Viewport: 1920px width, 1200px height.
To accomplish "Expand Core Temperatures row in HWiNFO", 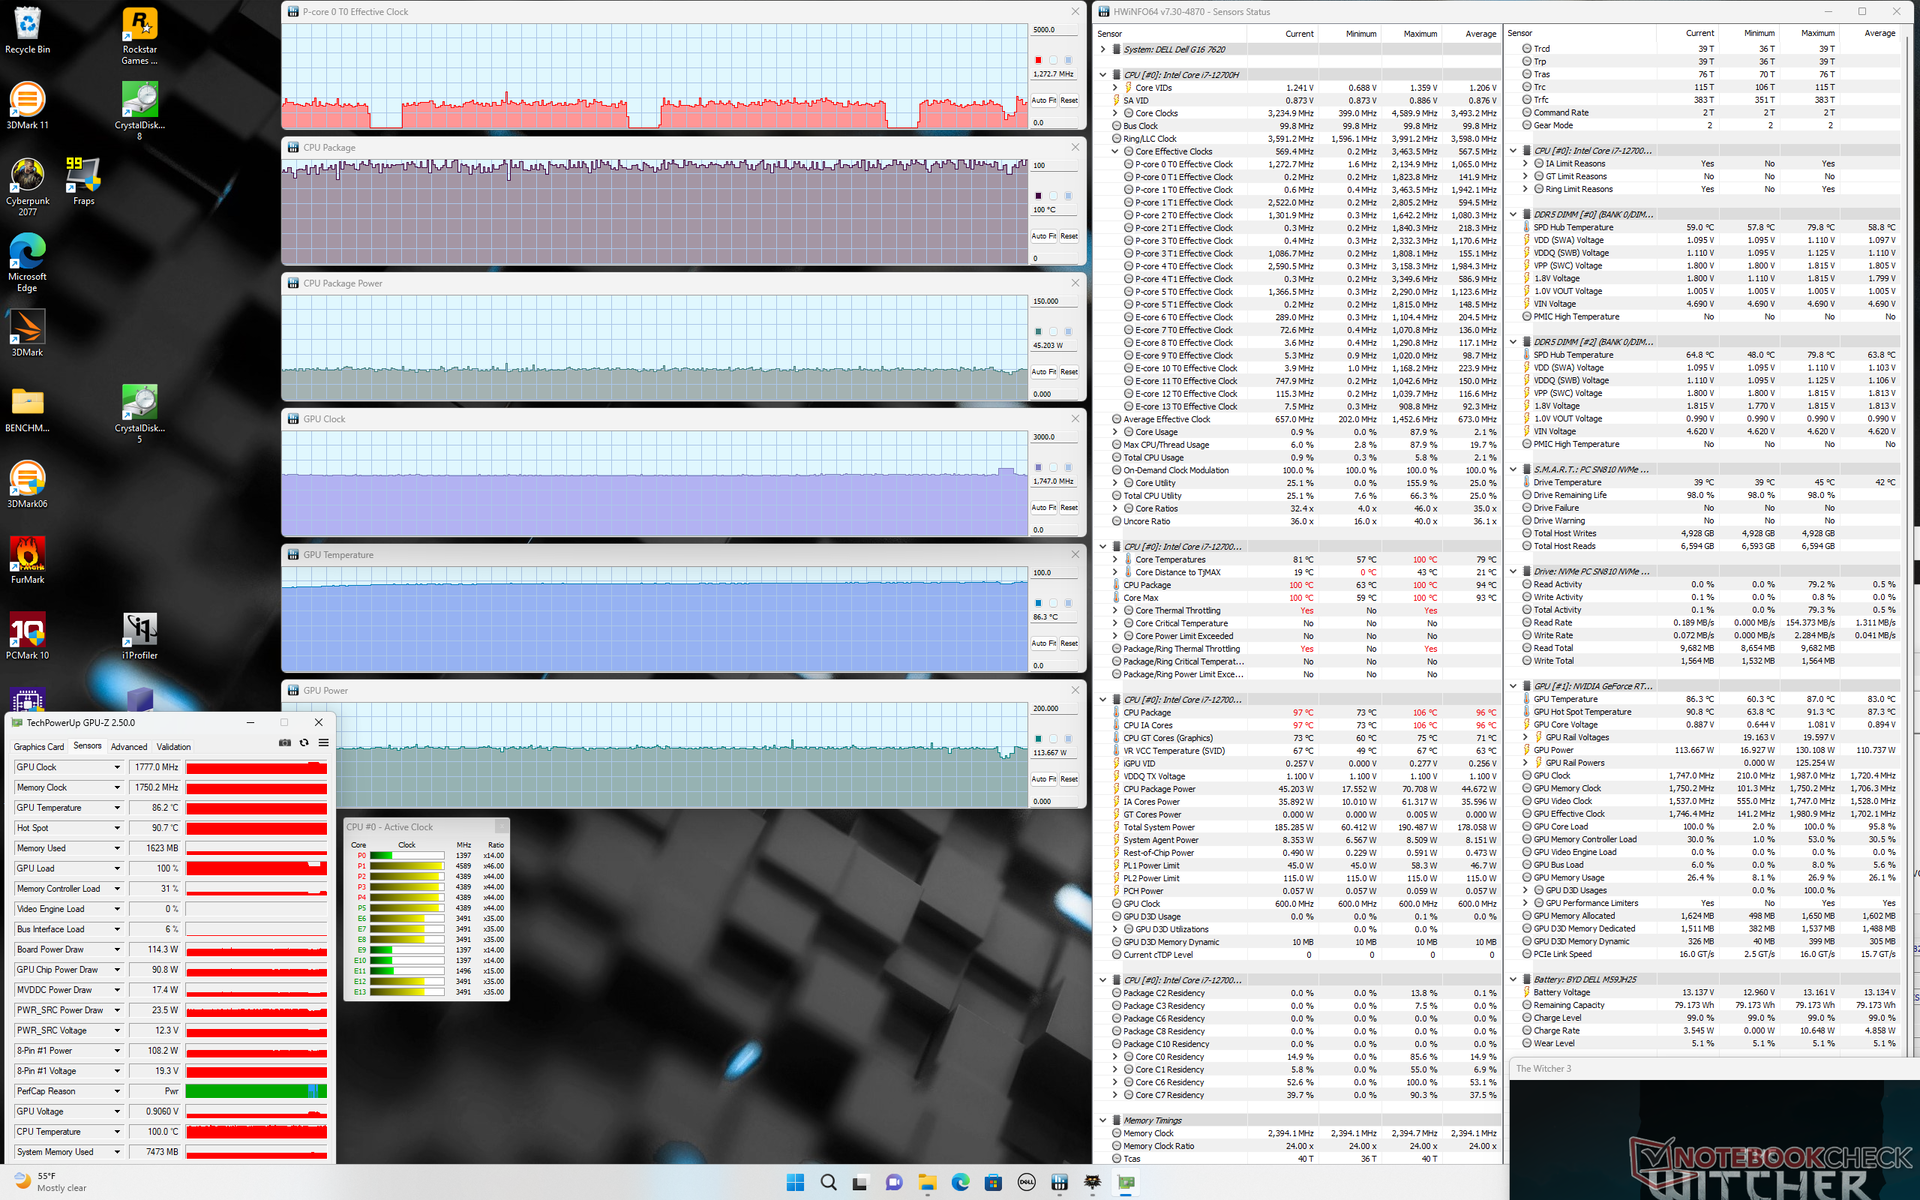I will tap(1115, 560).
